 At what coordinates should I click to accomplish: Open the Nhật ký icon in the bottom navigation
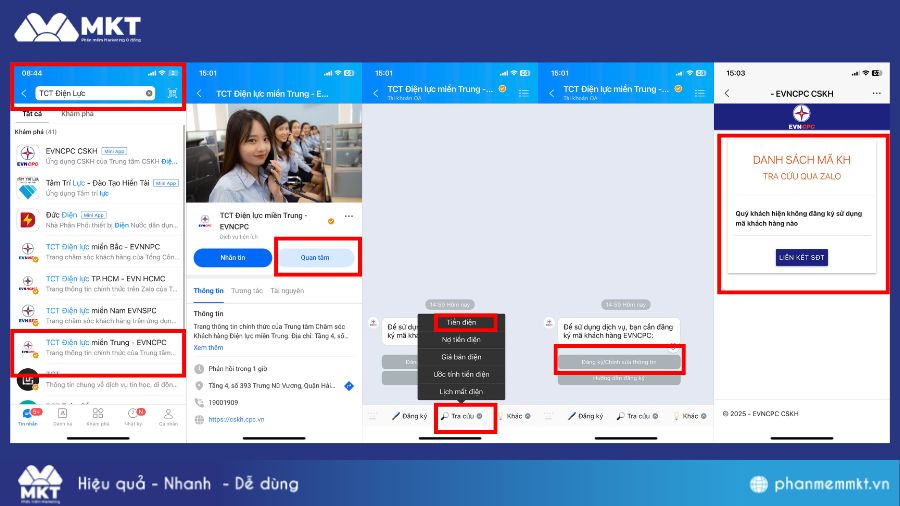pos(134,417)
